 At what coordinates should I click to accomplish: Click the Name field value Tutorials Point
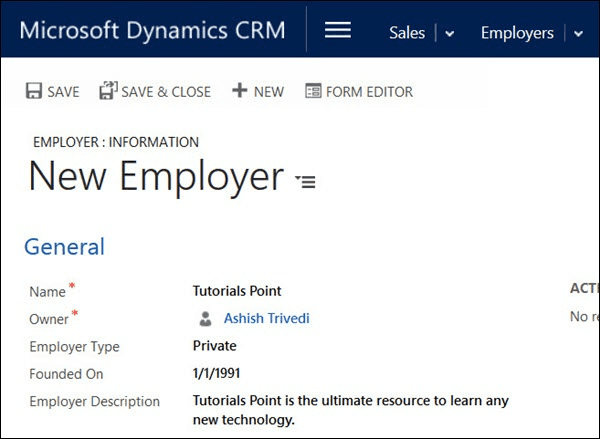(237, 291)
